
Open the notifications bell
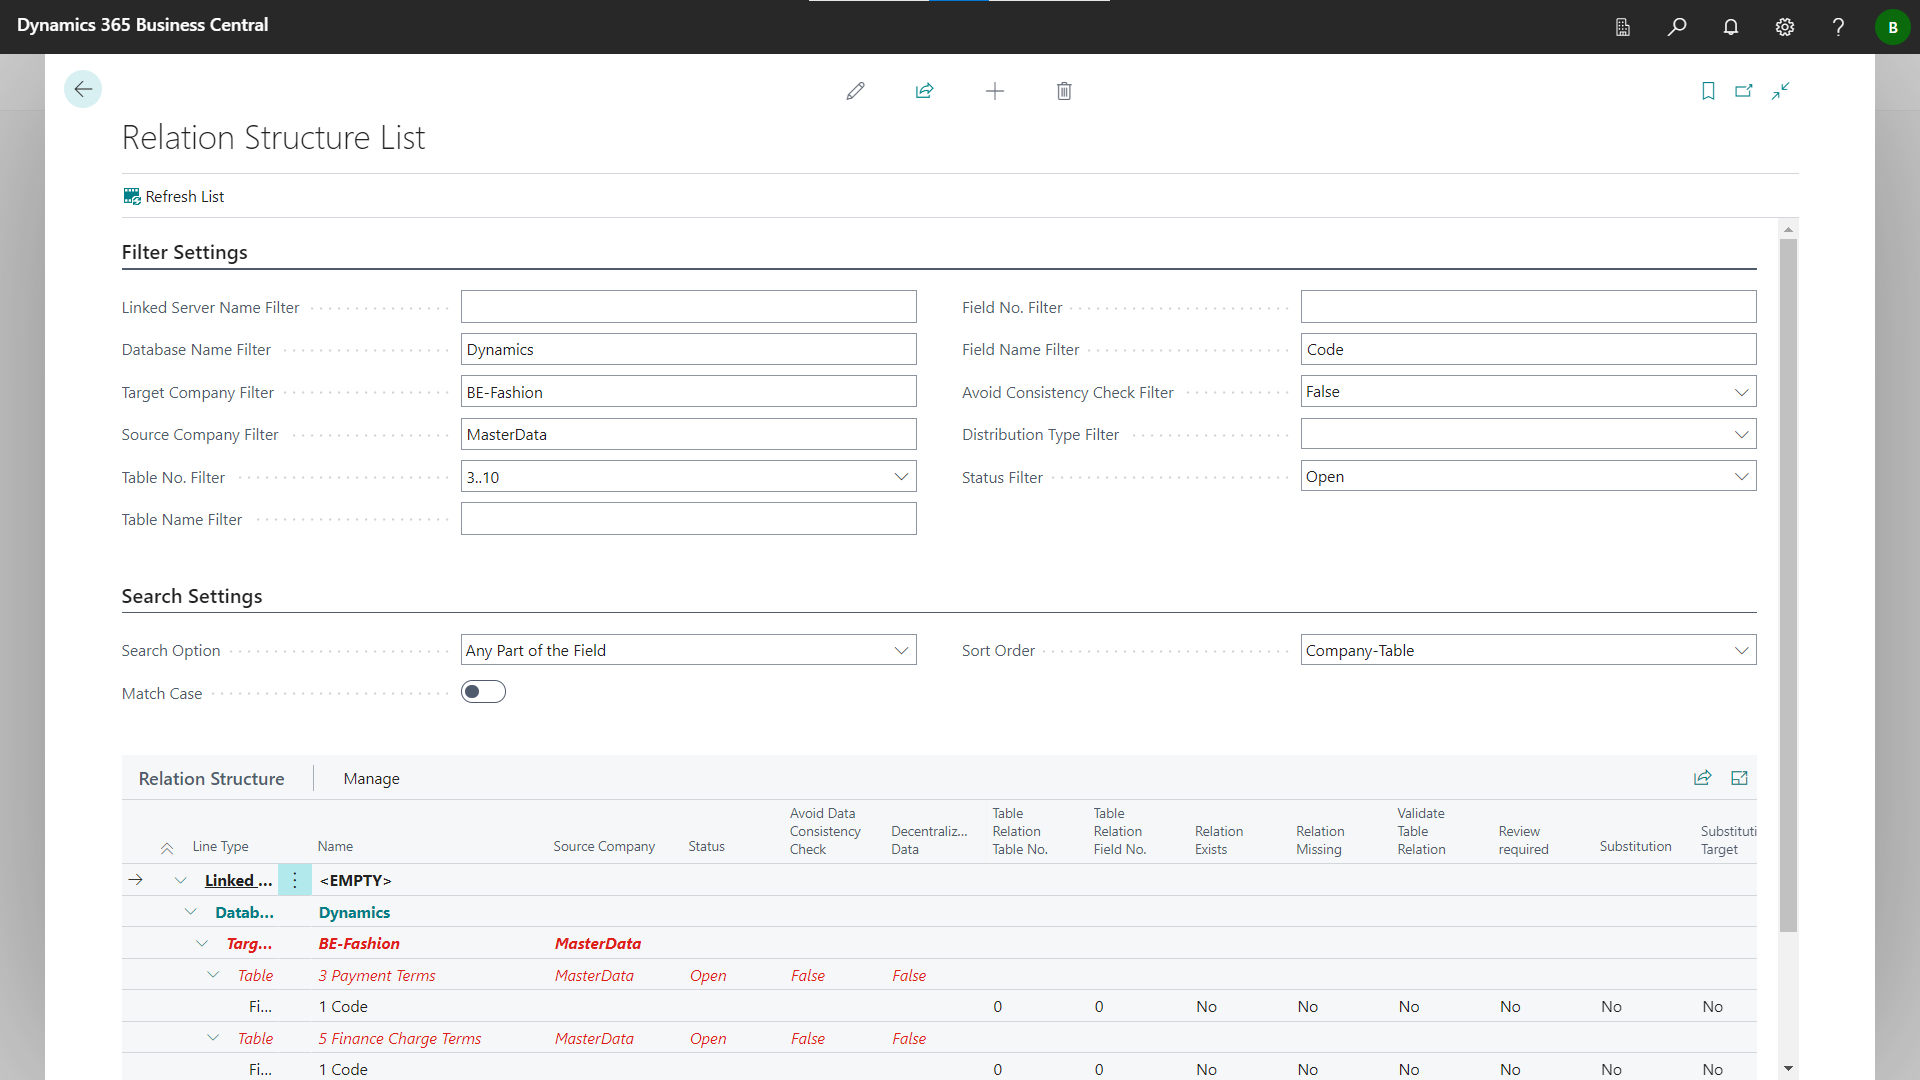[x=1731, y=27]
